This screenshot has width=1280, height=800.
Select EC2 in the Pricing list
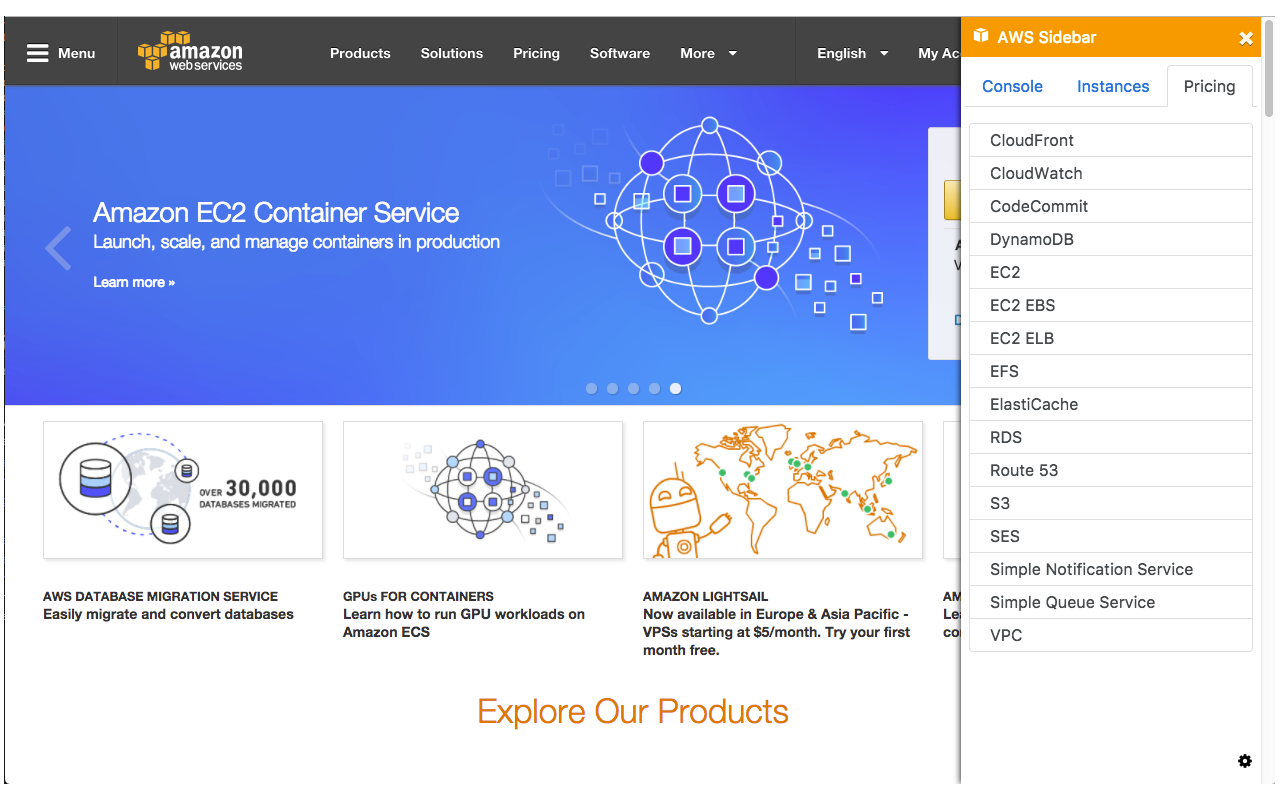[x=1110, y=272]
